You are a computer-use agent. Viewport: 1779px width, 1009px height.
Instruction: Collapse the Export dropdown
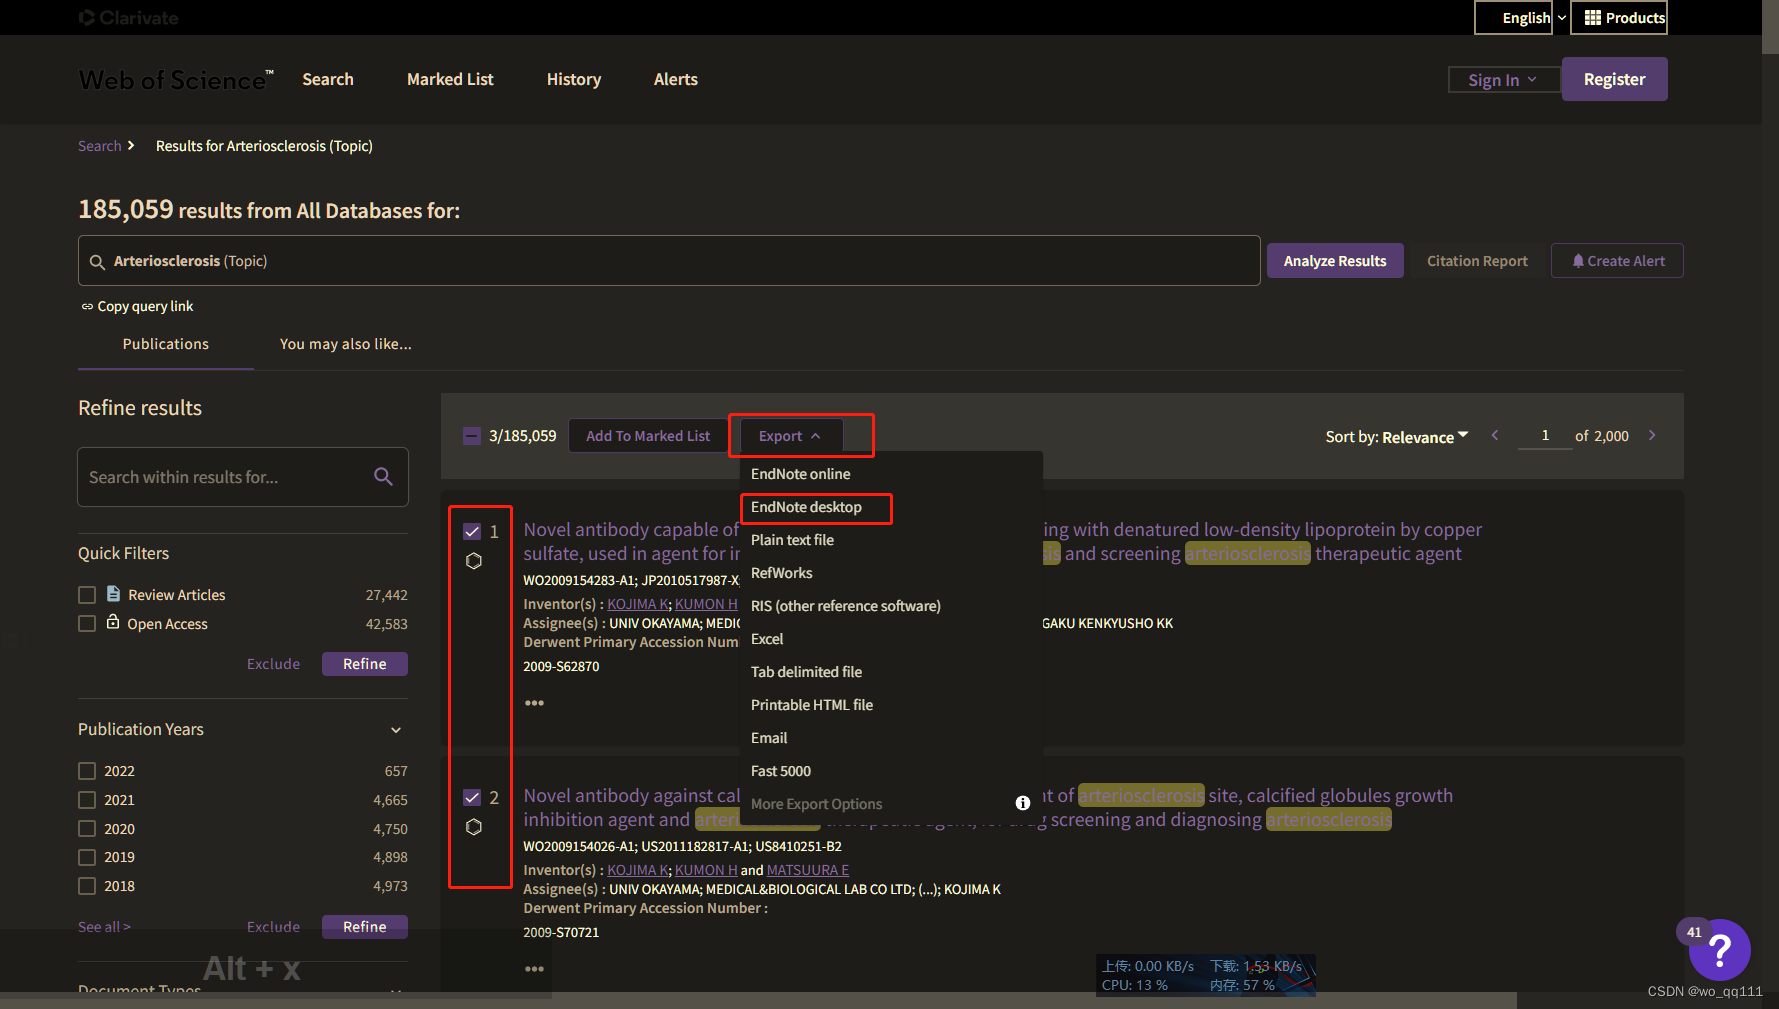pos(790,436)
